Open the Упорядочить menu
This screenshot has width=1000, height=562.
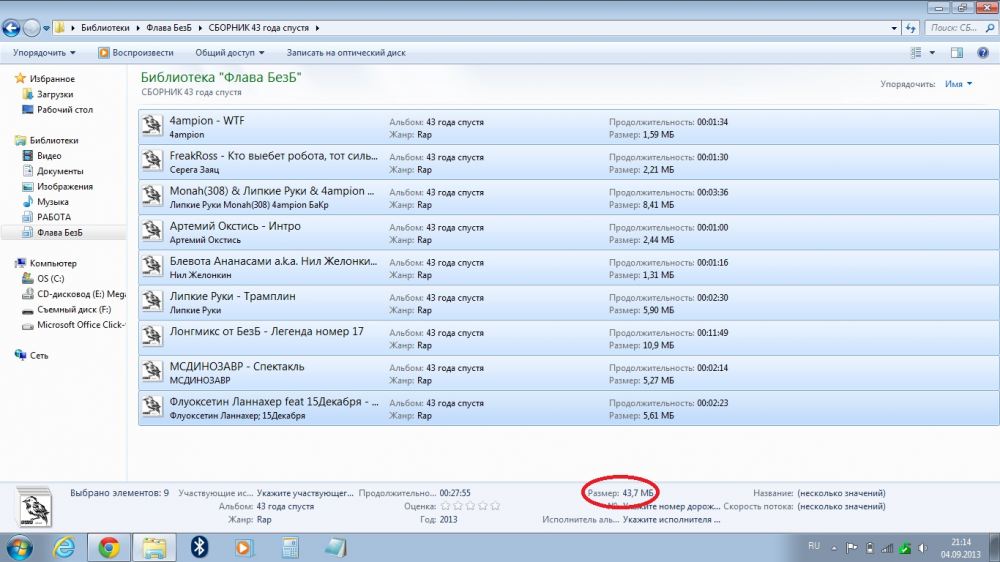click(44, 53)
